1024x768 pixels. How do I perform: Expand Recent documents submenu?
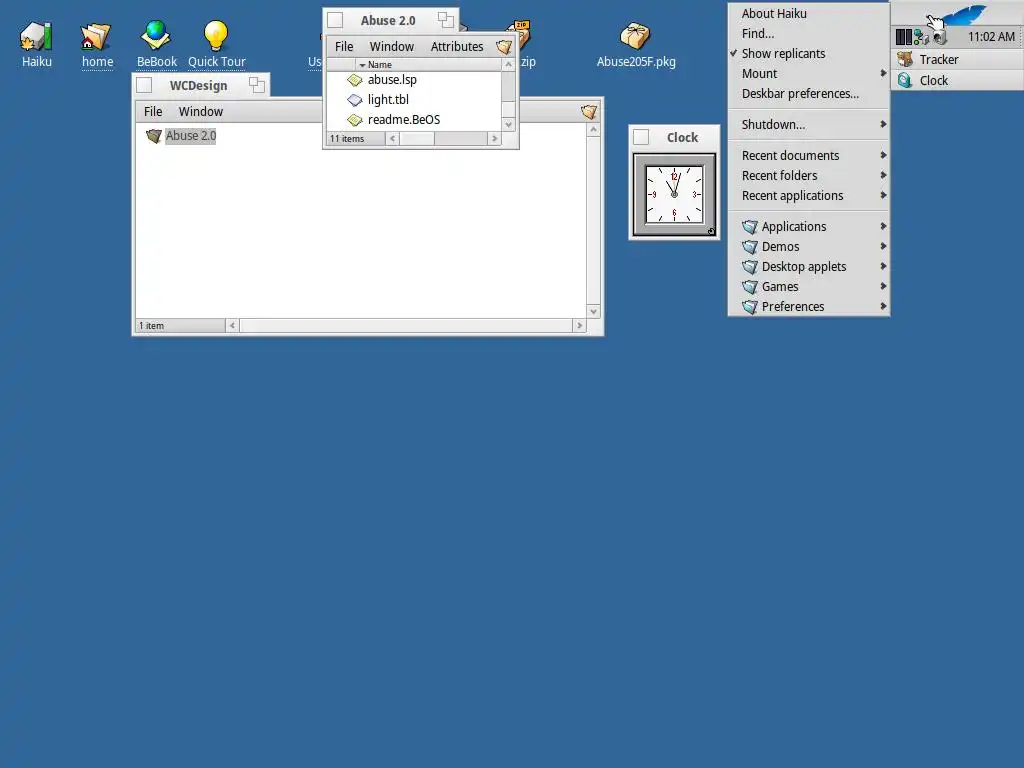808,155
